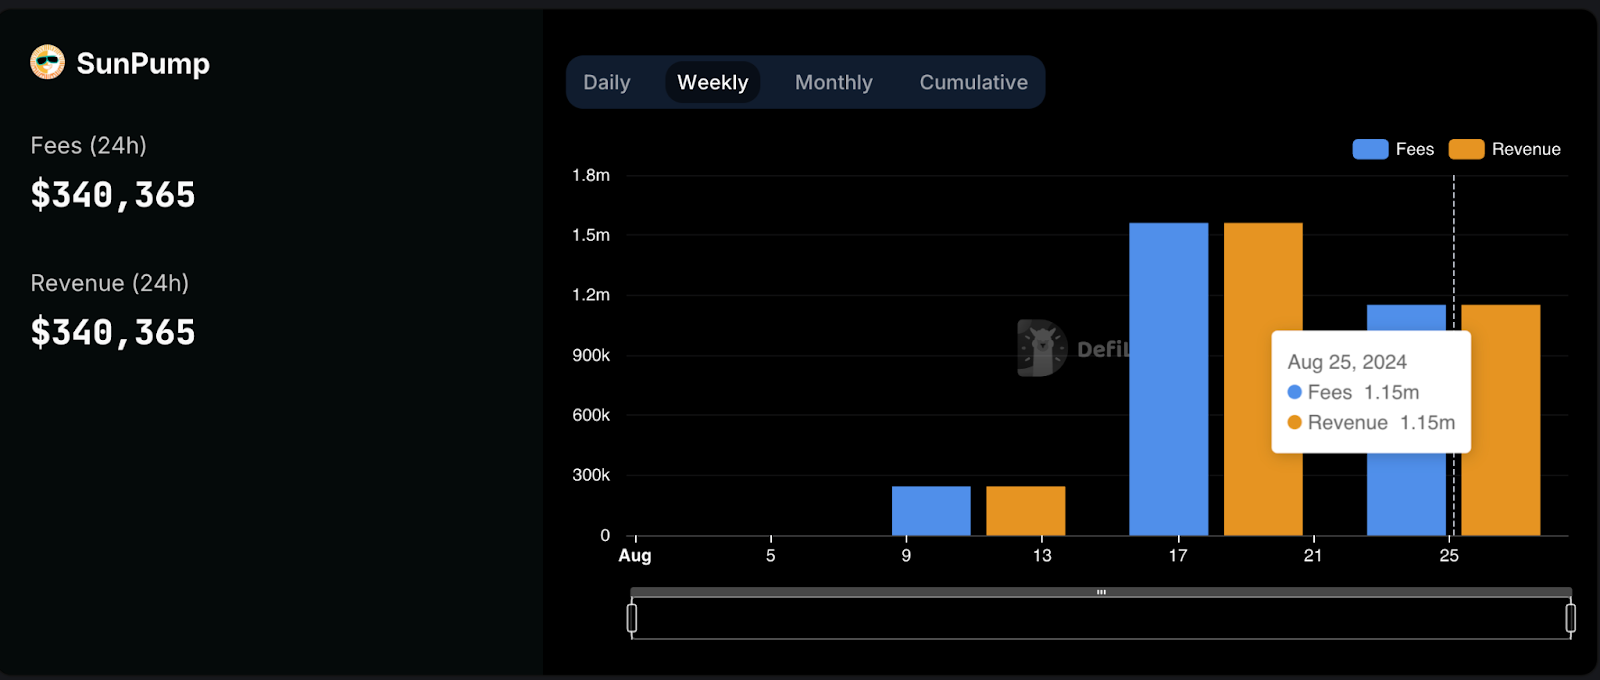Click the 900k y-axis label
Image resolution: width=1600 pixels, height=680 pixels.
click(x=591, y=355)
